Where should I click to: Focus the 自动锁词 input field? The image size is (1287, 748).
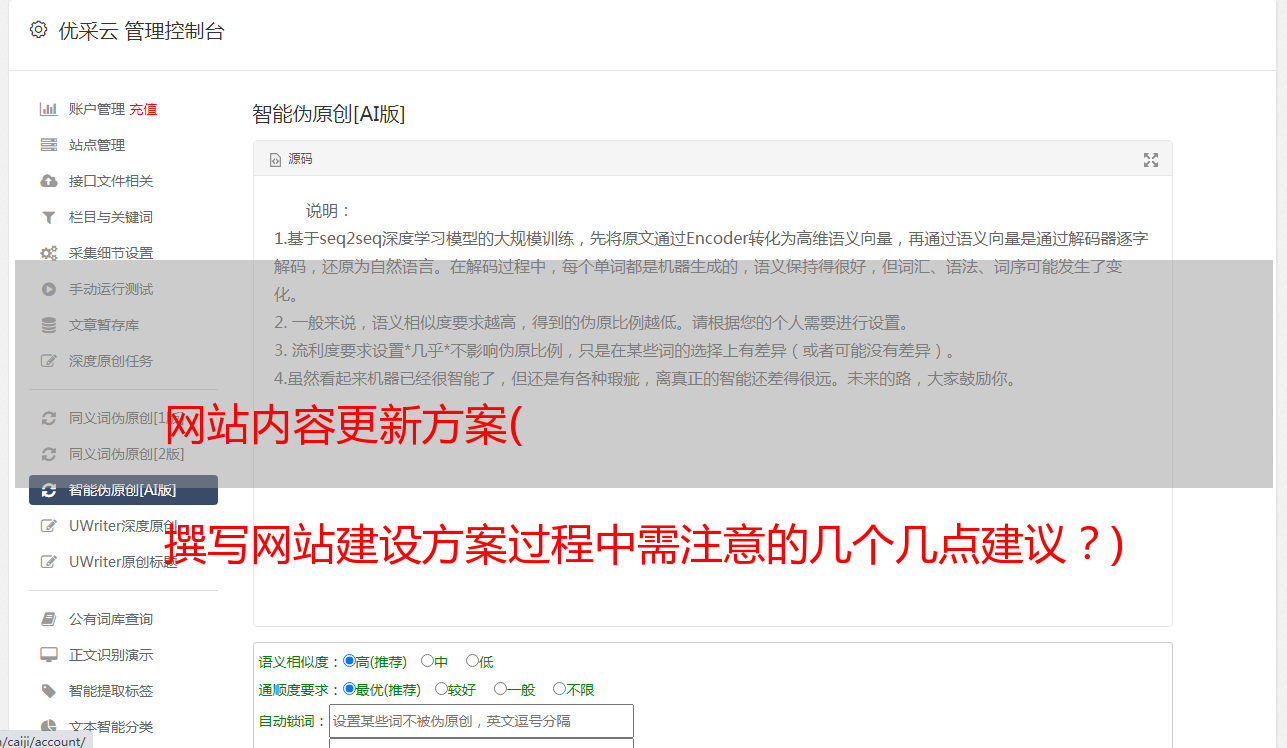pyautogui.click(x=481, y=721)
